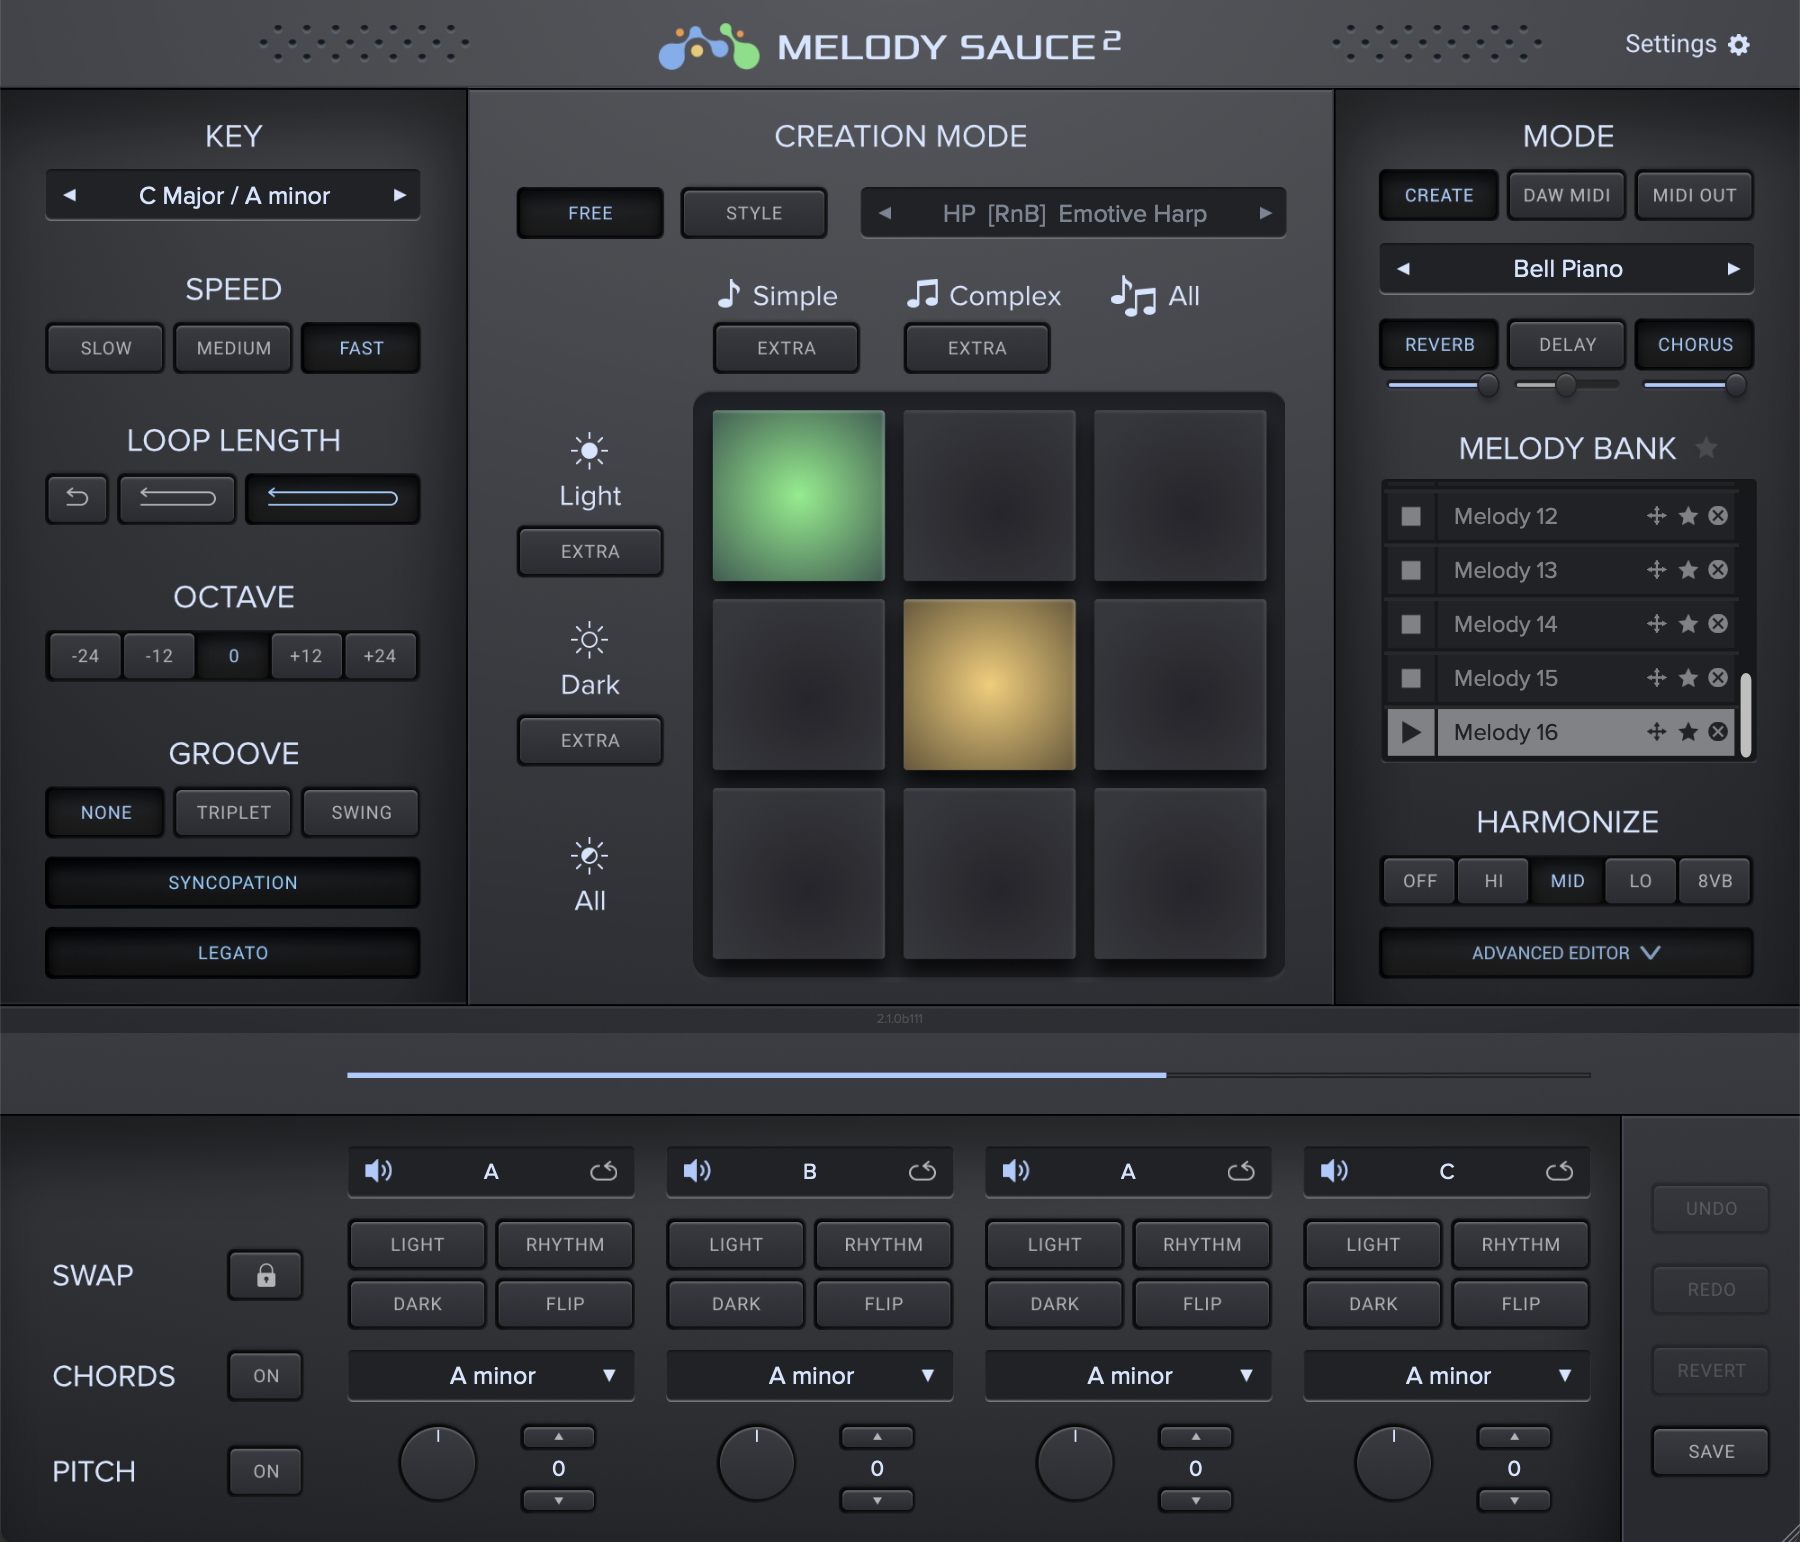
Task: Toggle Syncopation groove option
Action: 233,883
